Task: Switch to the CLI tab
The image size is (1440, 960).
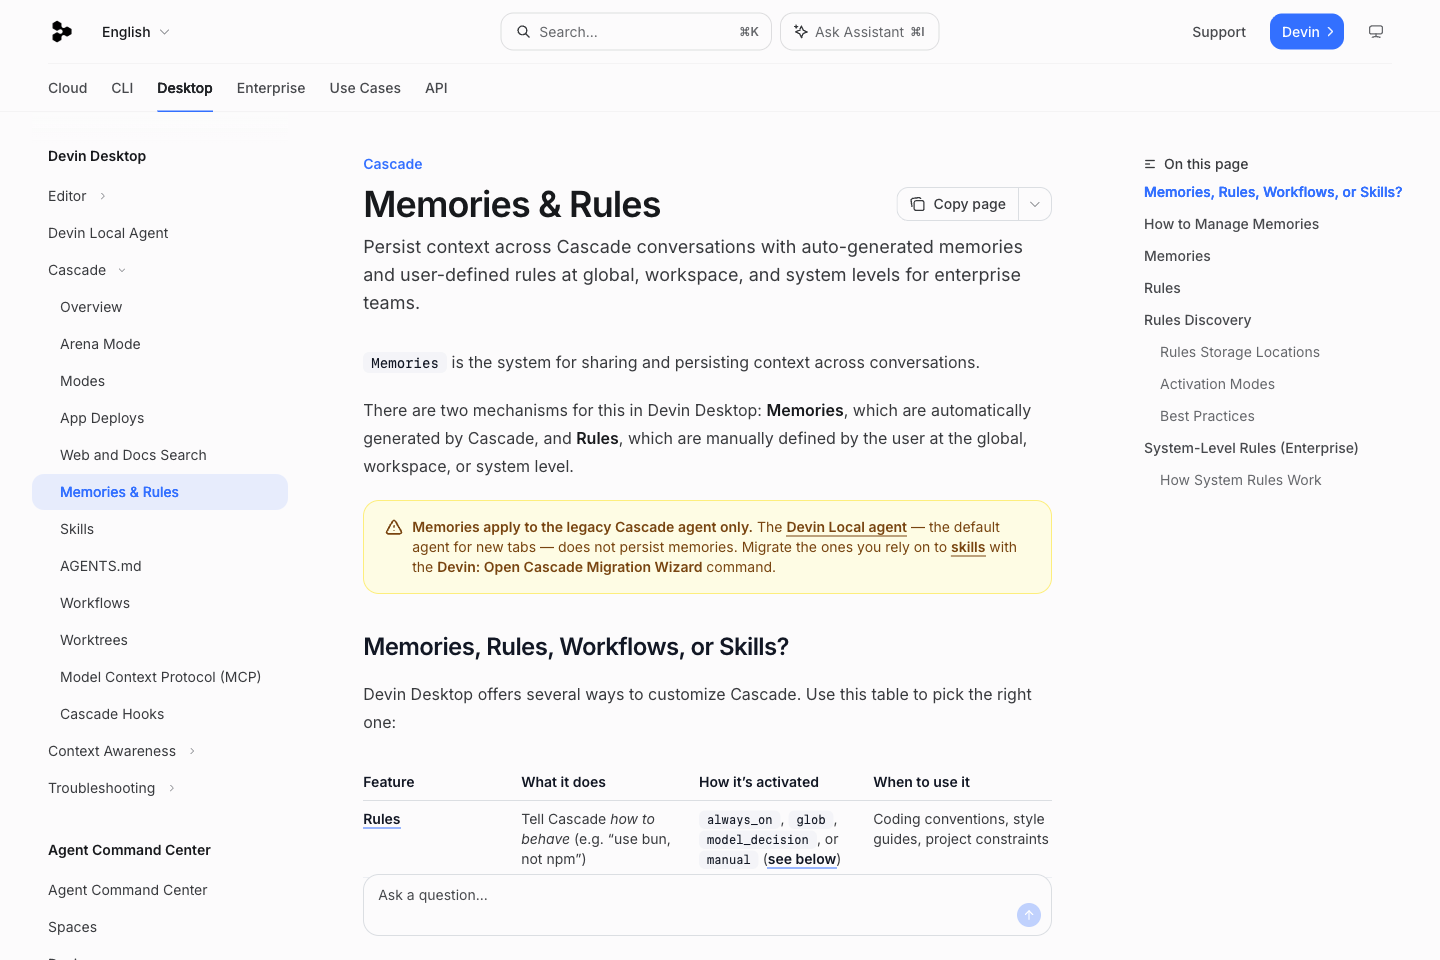Action: (122, 88)
